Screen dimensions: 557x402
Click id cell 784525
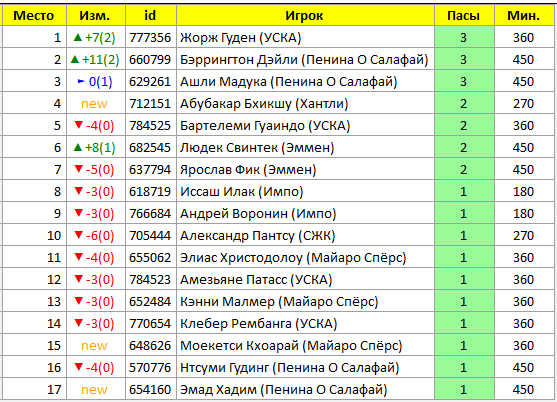(150, 126)
